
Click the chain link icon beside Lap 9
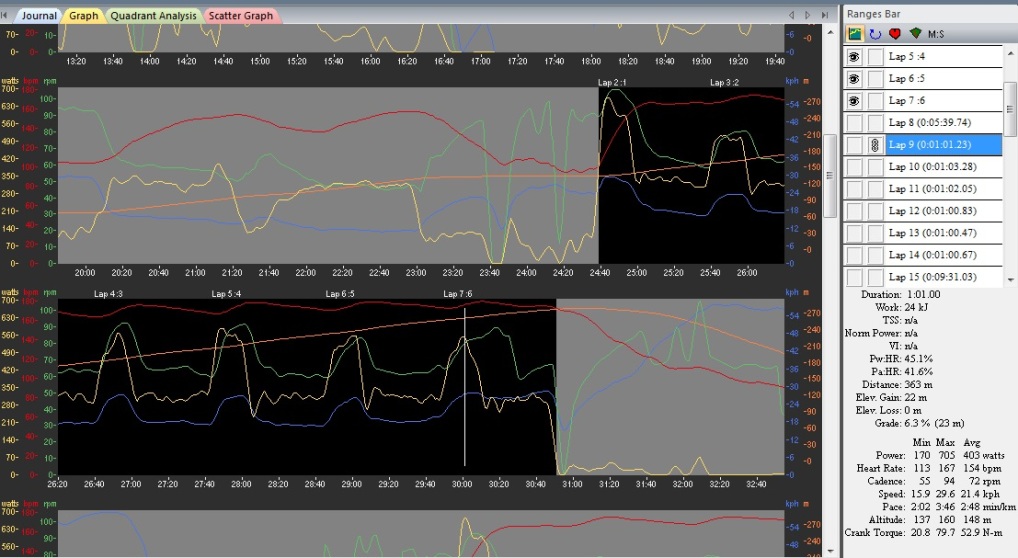click(875, 145)
